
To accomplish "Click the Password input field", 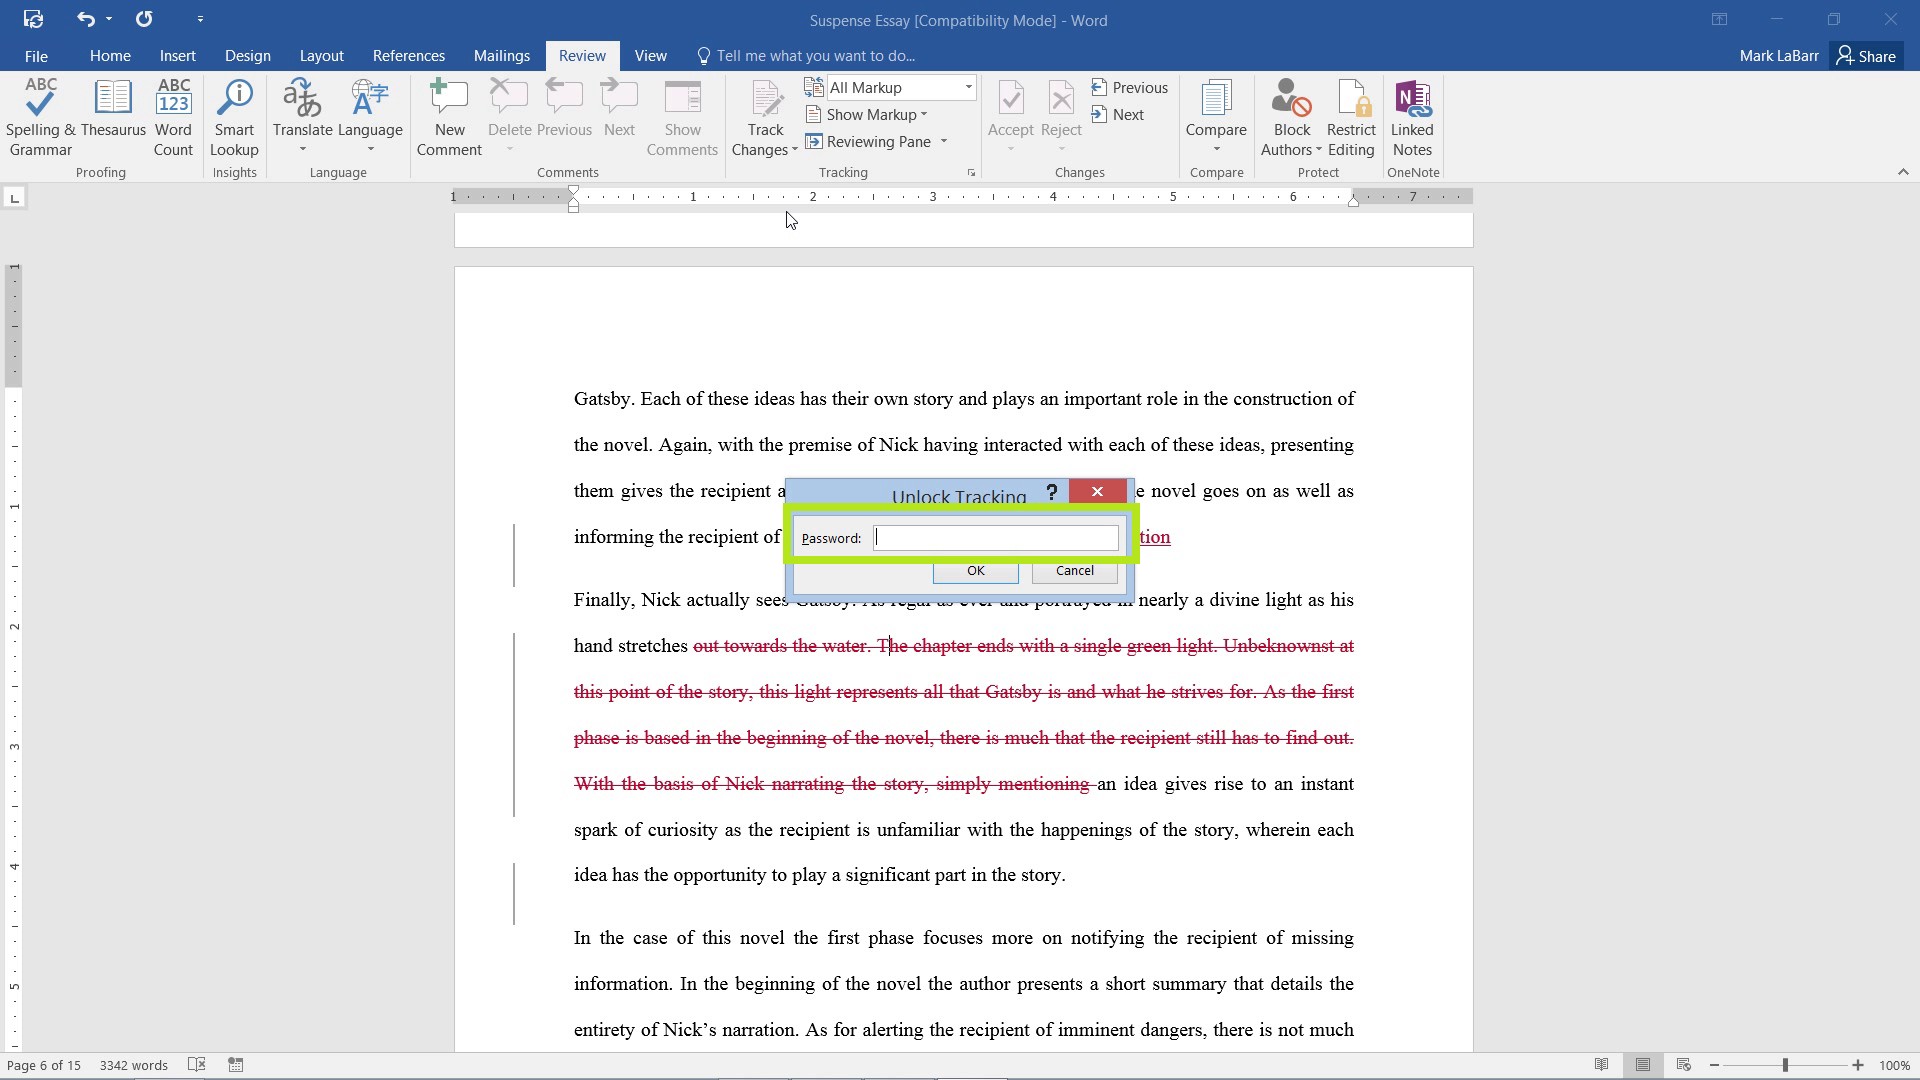I will 995,537.
